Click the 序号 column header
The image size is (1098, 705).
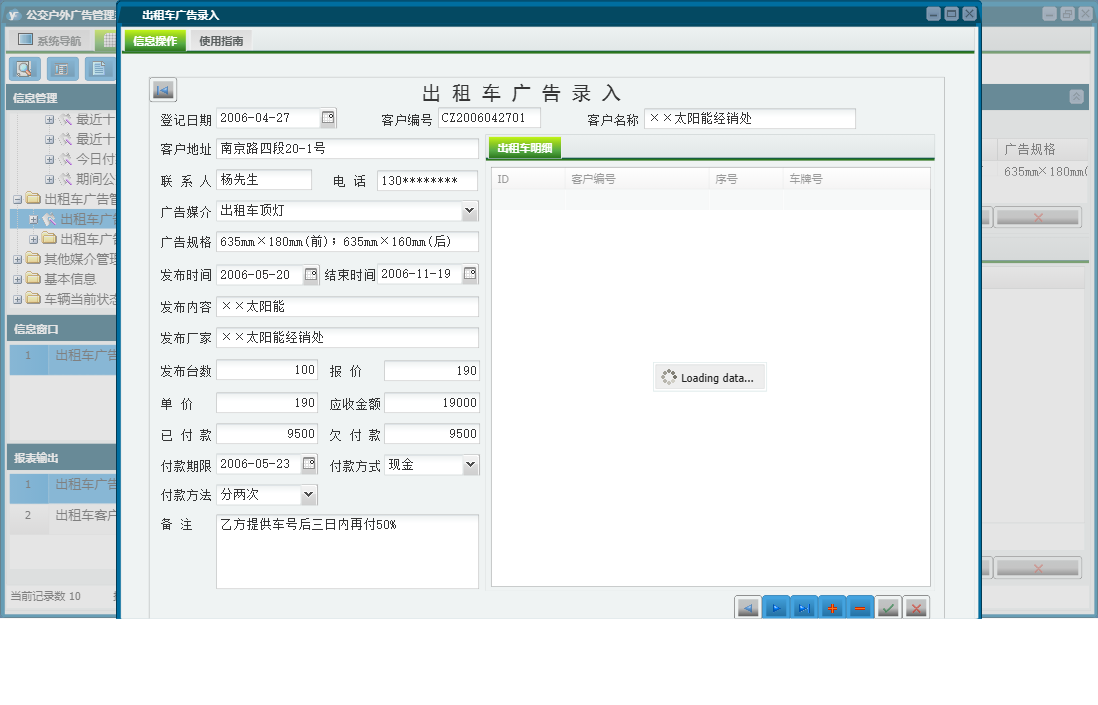[746, 179]
